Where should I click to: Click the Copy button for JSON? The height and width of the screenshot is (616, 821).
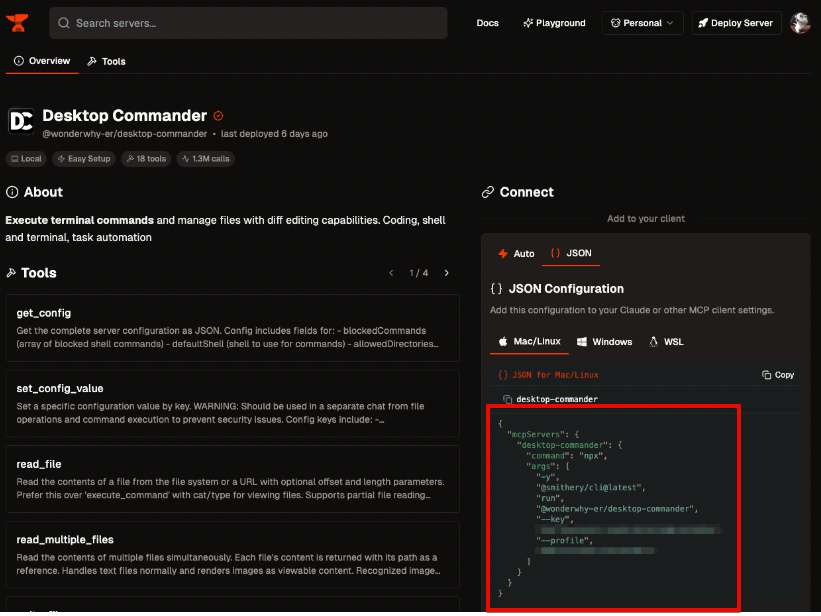(x=778, y=375)
